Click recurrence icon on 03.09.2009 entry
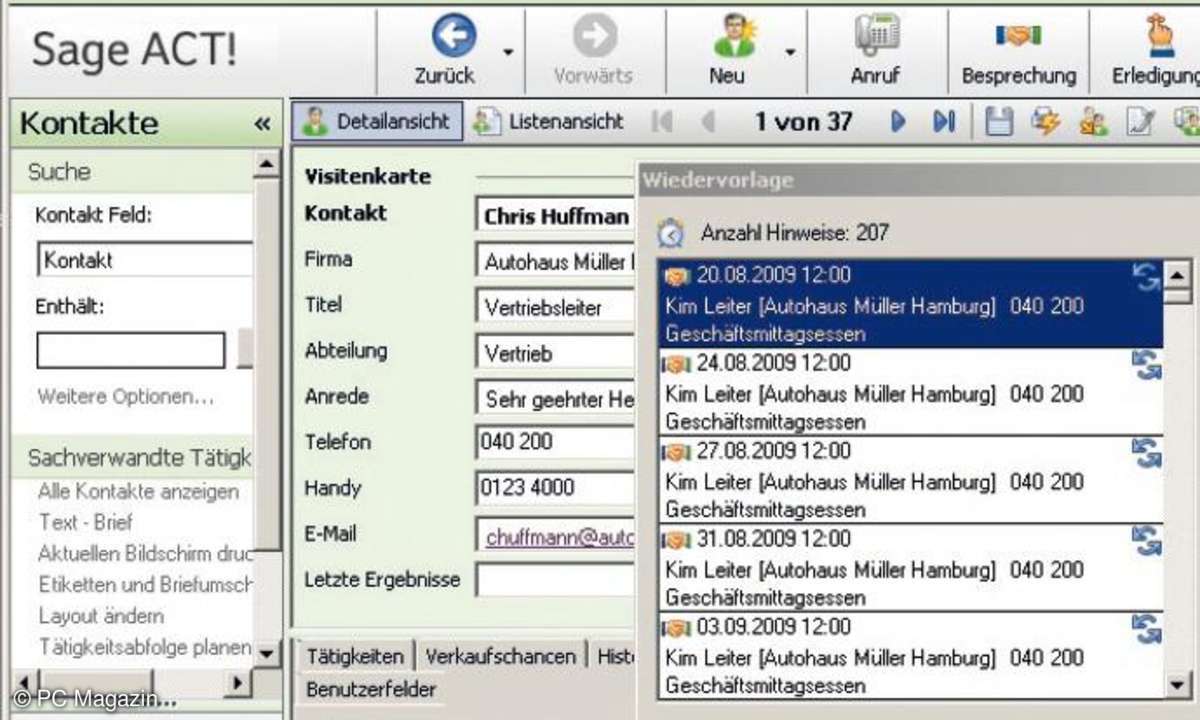The width and height of the screenshot is (1200, 720). (x=1146, y=629)
